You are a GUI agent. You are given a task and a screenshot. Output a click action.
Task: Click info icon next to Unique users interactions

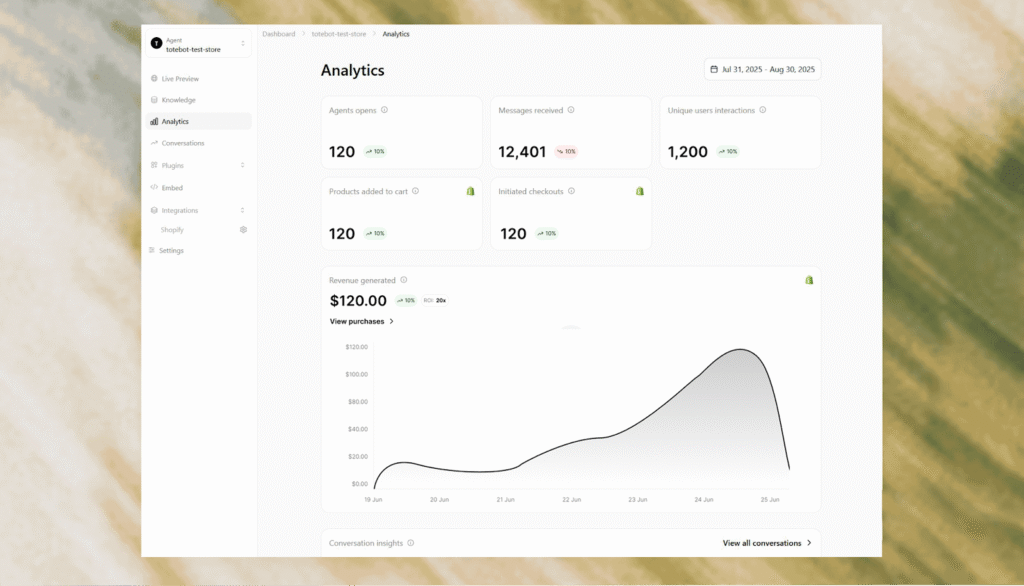(762, 111)
